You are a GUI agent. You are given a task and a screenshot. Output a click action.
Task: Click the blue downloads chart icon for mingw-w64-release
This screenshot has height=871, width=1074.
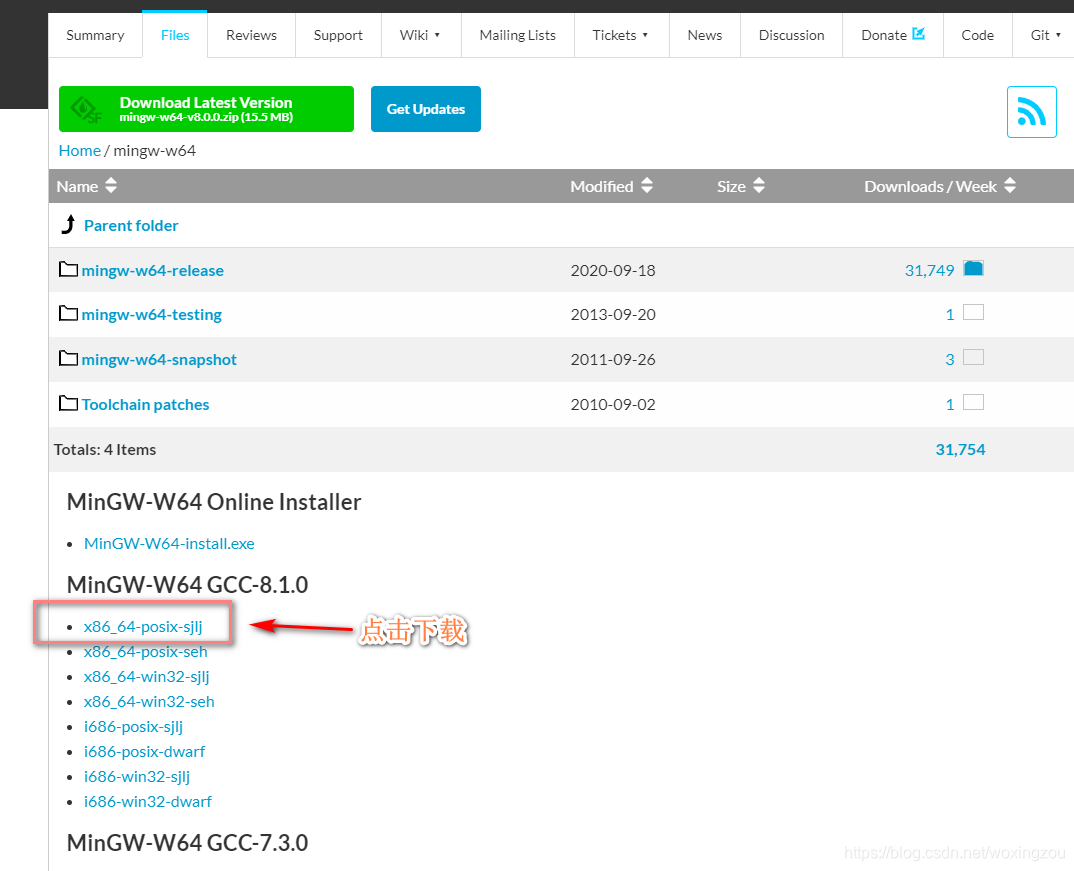[973, 268]
